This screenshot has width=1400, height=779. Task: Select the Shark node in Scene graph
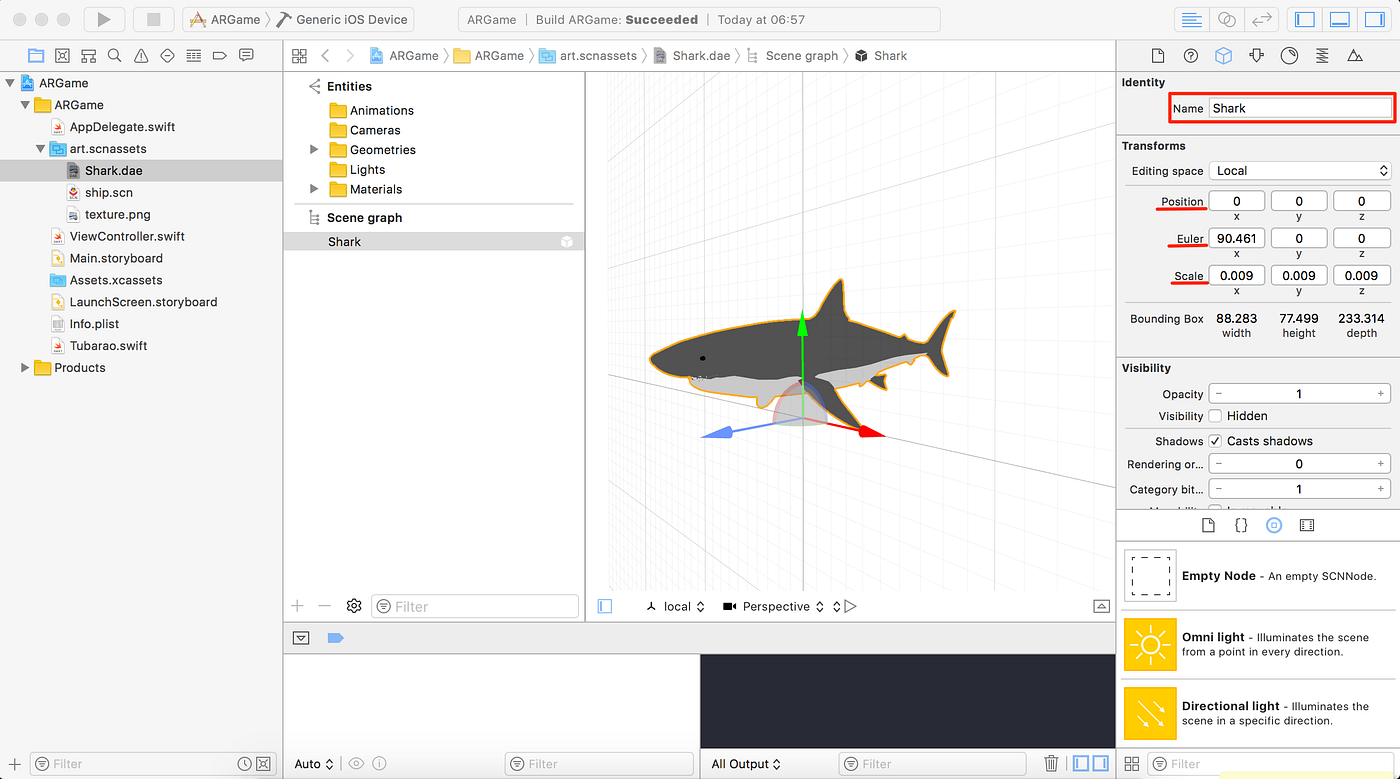tap(433, 242)
